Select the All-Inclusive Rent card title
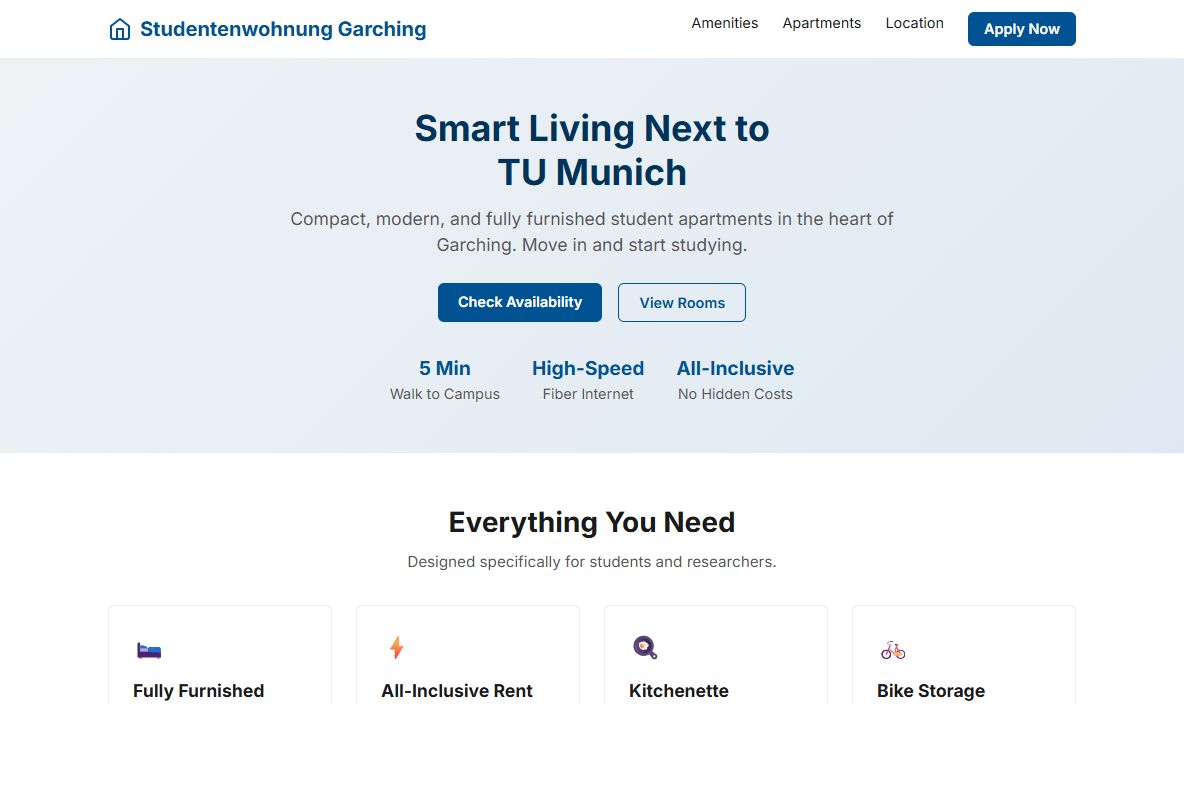Image resolution: width=1200 pixels, height=800 pixels. (x=457, y=691)
